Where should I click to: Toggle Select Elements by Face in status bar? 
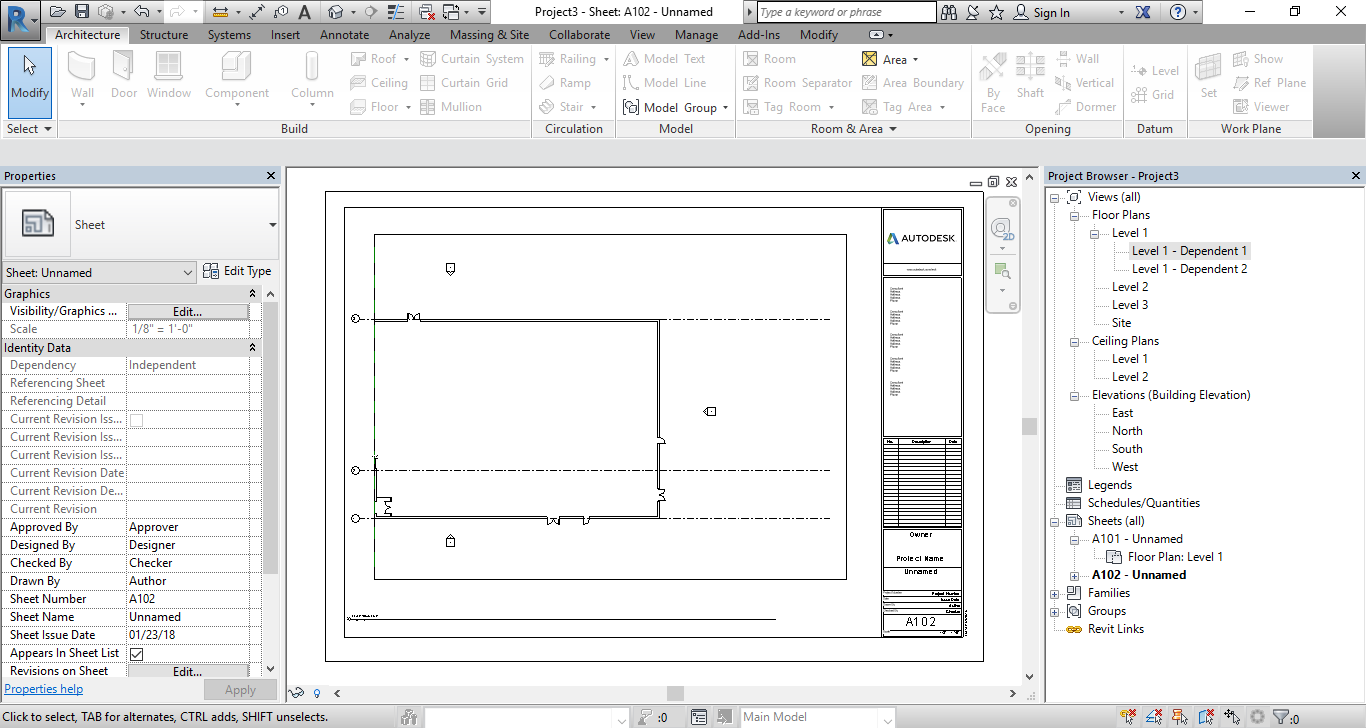1206,717
